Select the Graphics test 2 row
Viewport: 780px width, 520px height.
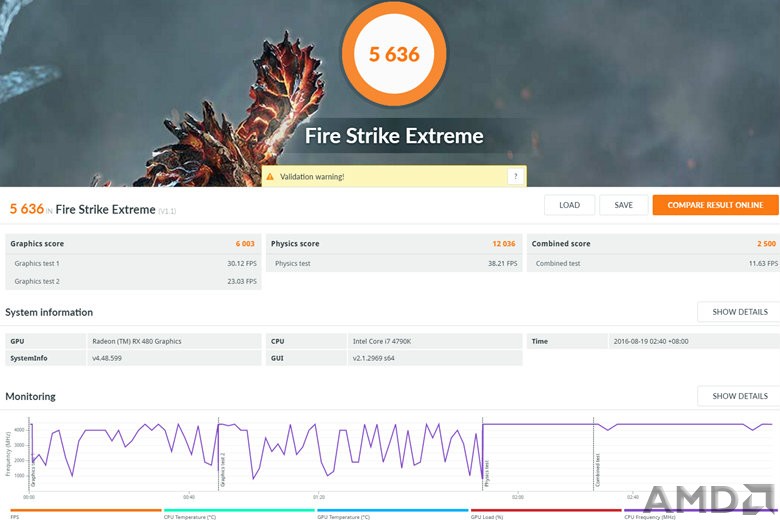click(133, 281)
